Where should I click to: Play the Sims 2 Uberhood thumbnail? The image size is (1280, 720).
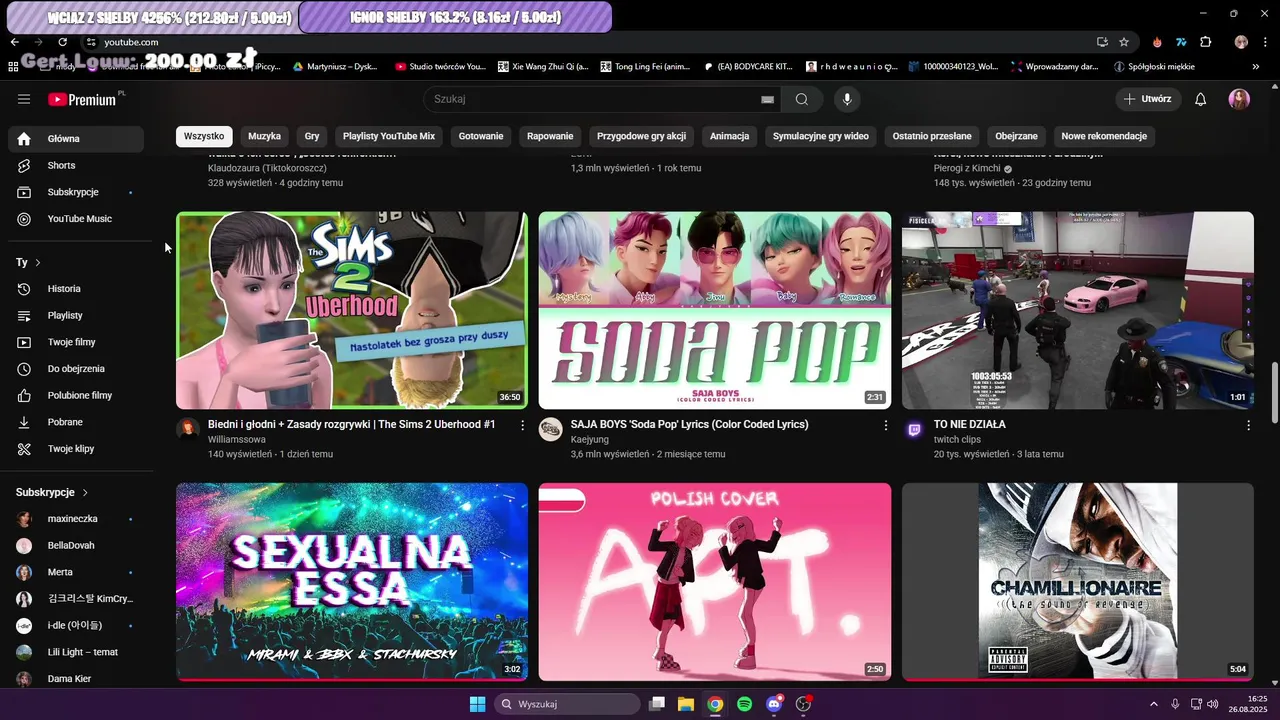pyautogui.click(x=352, y=310)
